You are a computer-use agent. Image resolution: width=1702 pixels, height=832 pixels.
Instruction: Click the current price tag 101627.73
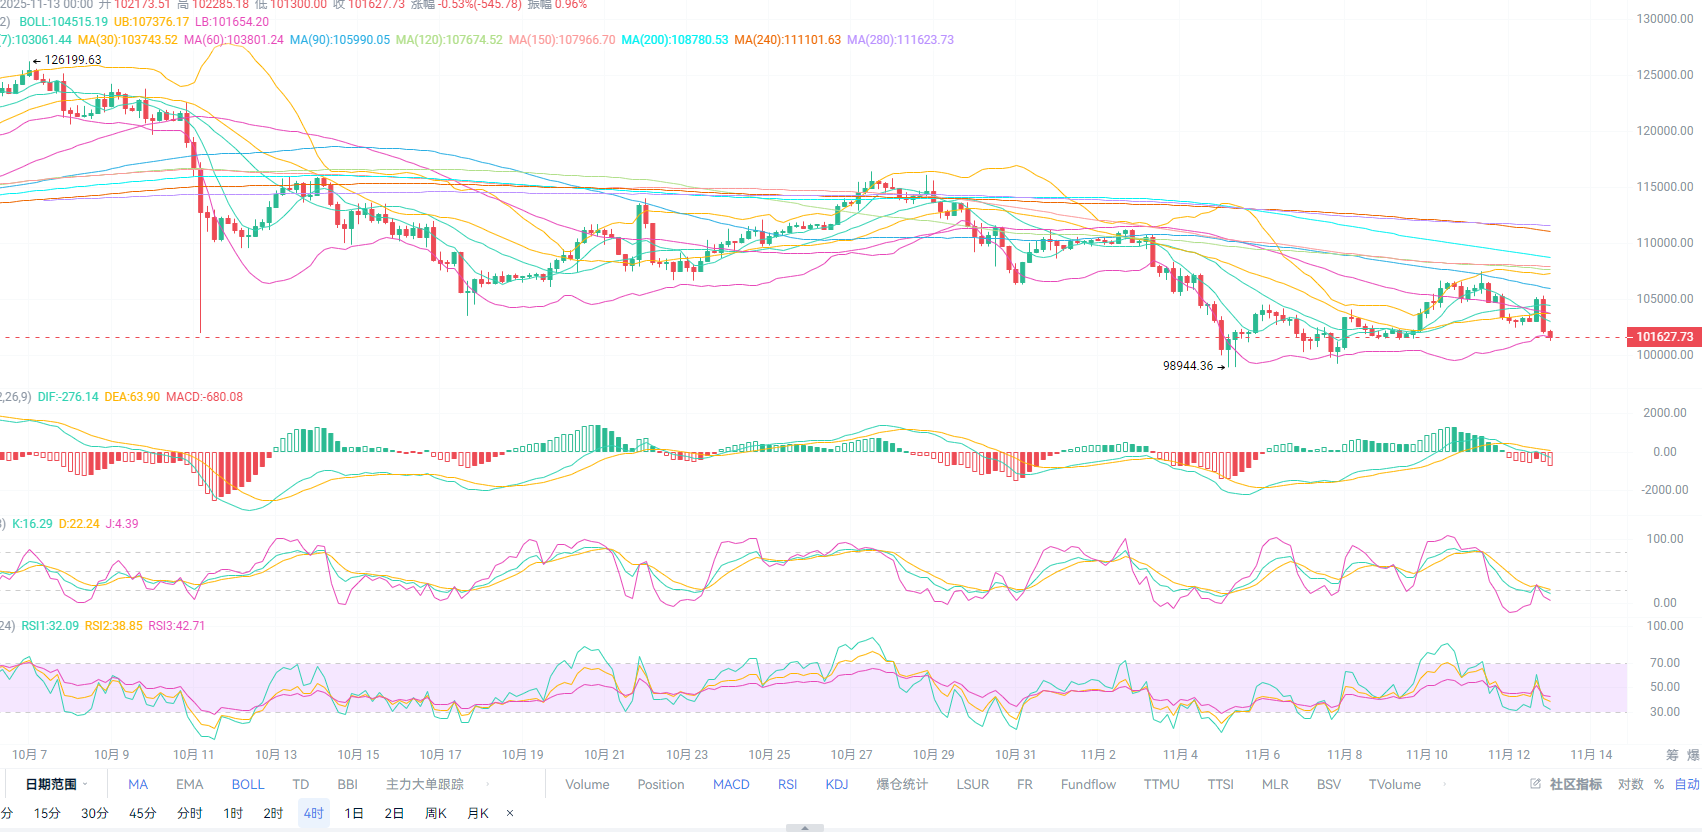[1664, 337]
